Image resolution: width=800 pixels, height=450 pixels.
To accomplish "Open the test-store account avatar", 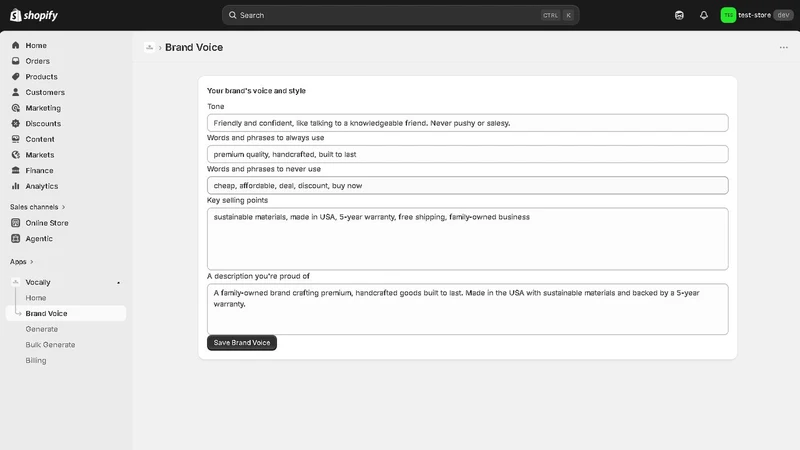I will 728,15.
